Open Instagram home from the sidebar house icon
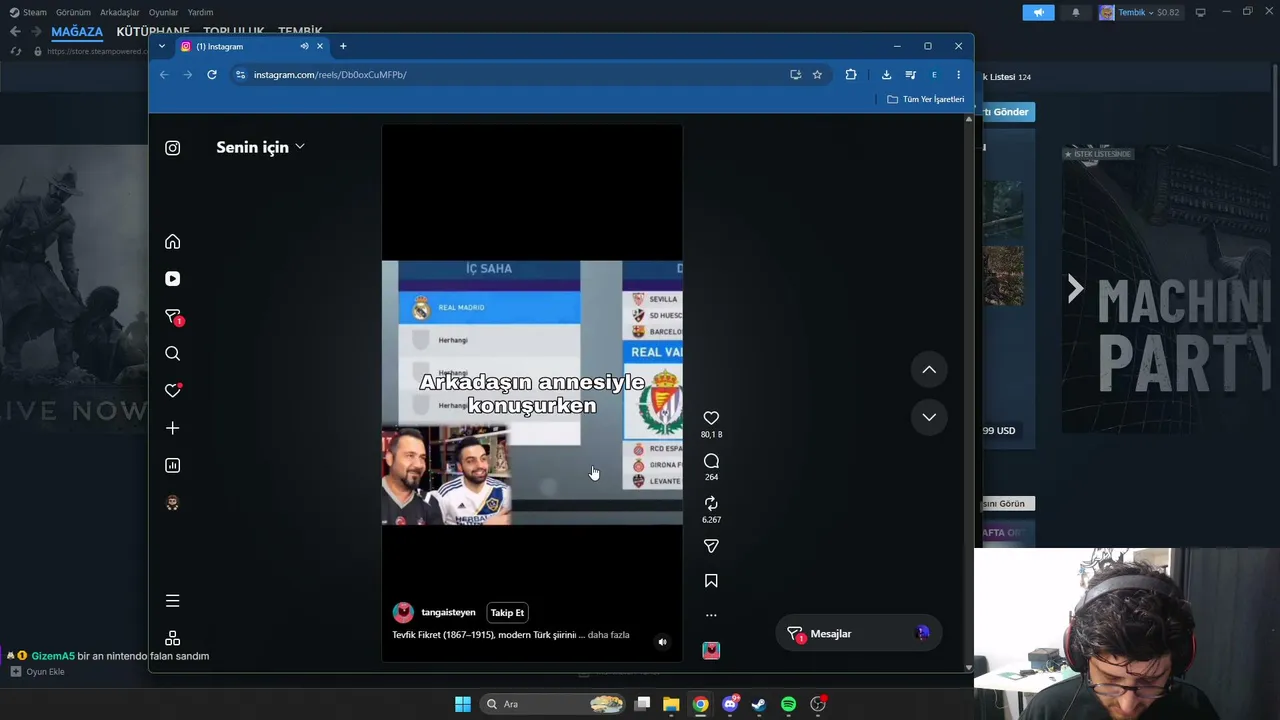Screen dimensions: 1280x720 pyautogui.click(x=172, y=242)
